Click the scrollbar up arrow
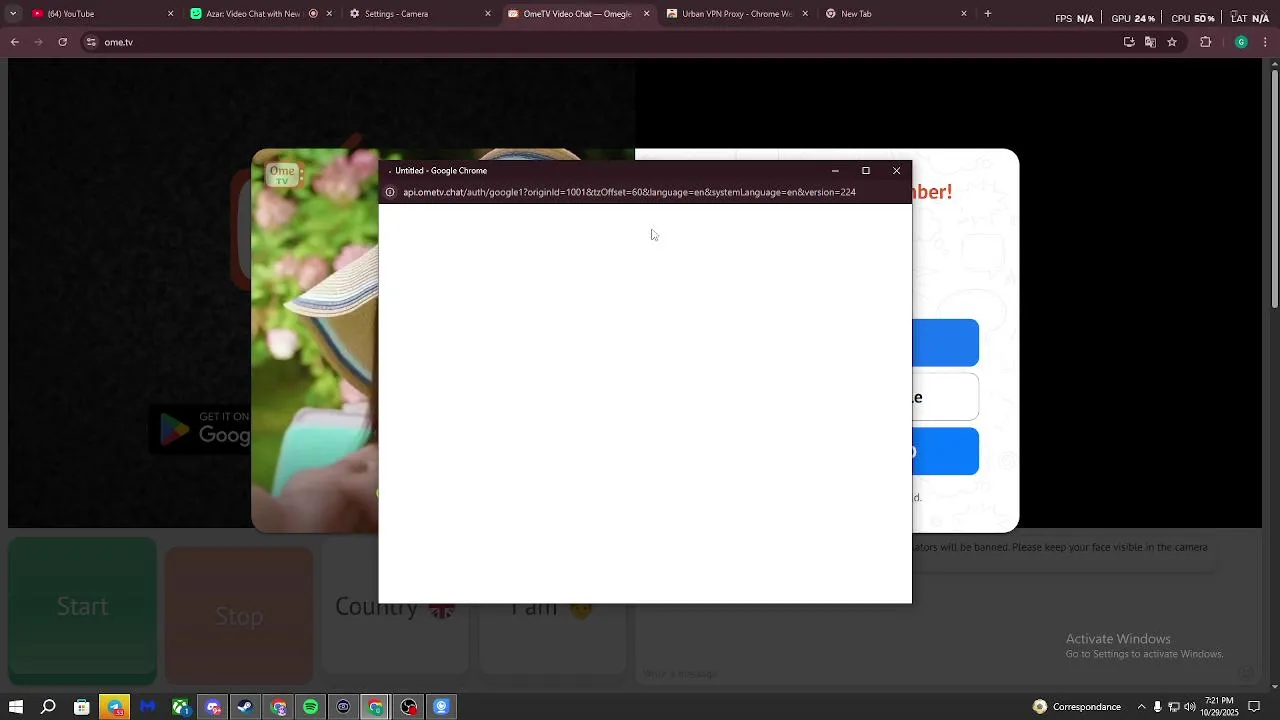This screenshot has height=720, width=1280. click(x=1274, y=66)
